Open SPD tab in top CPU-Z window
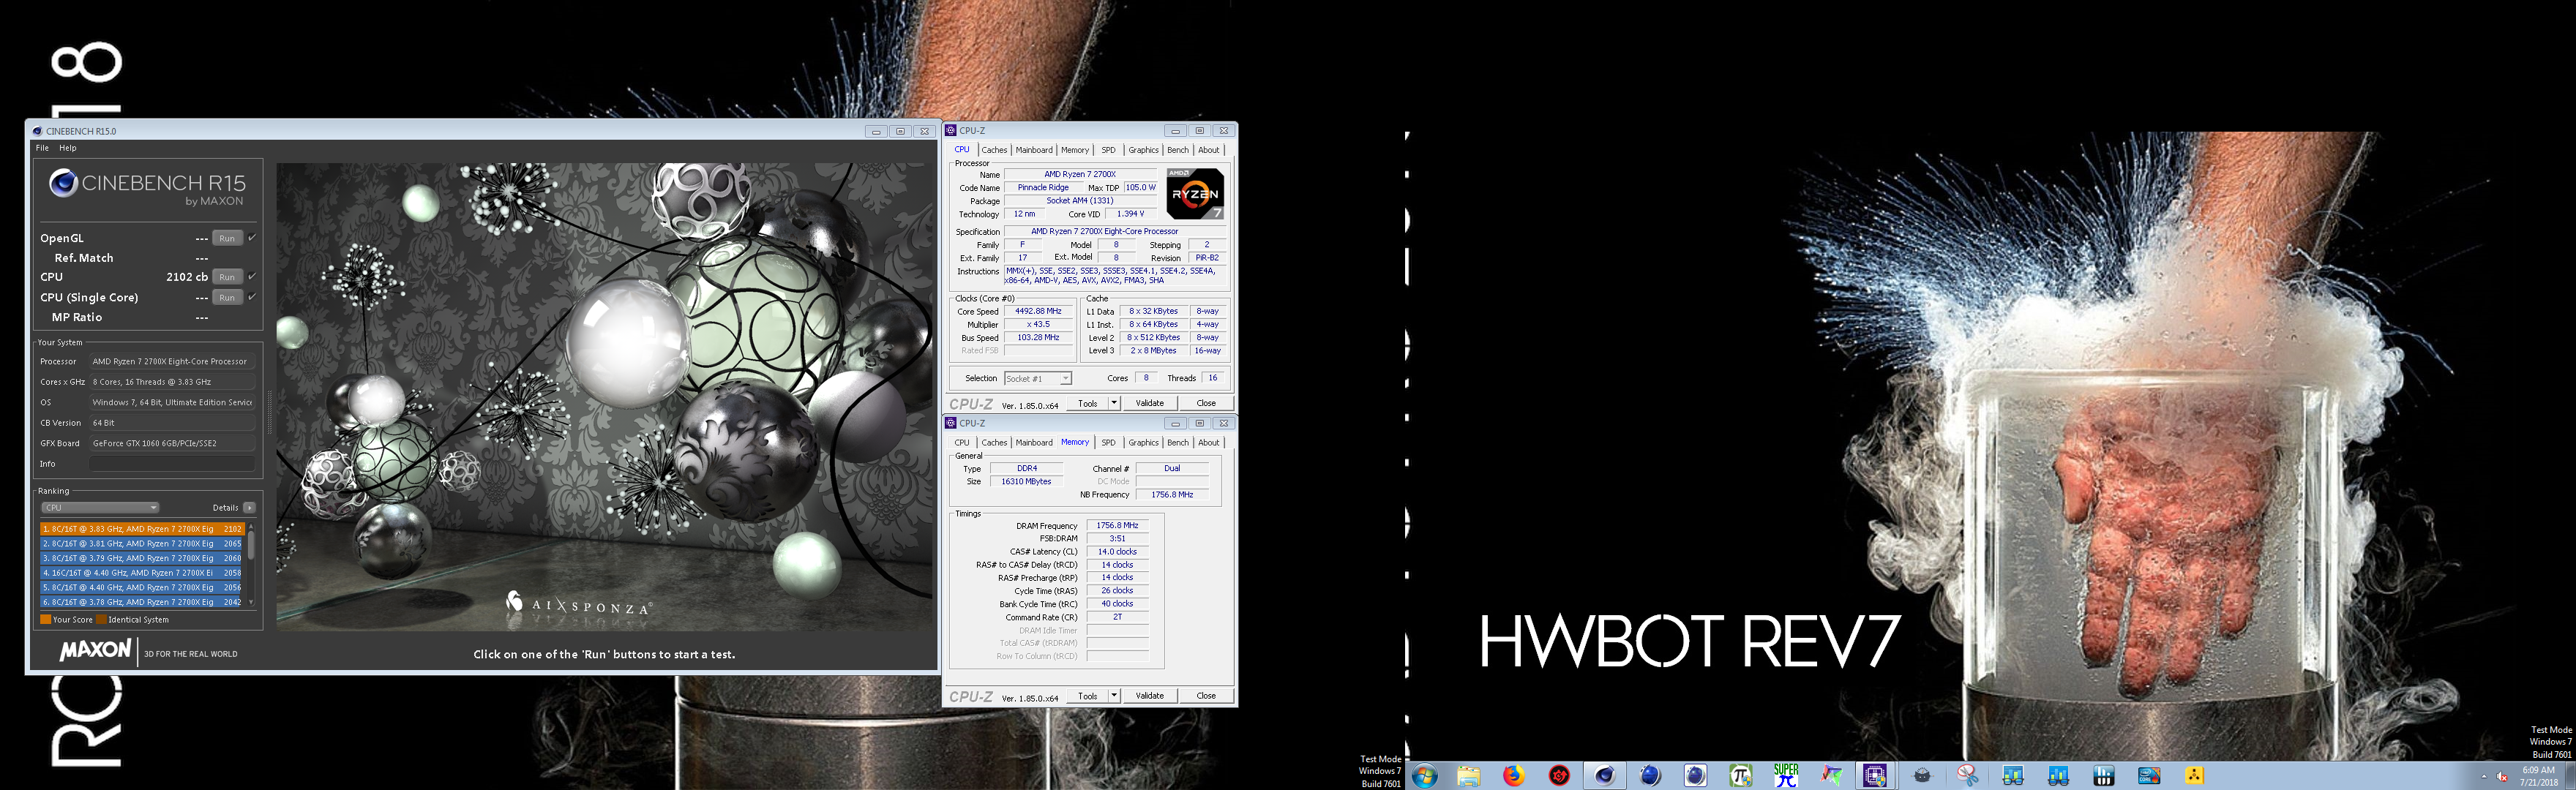 (x=1108, y=150)
